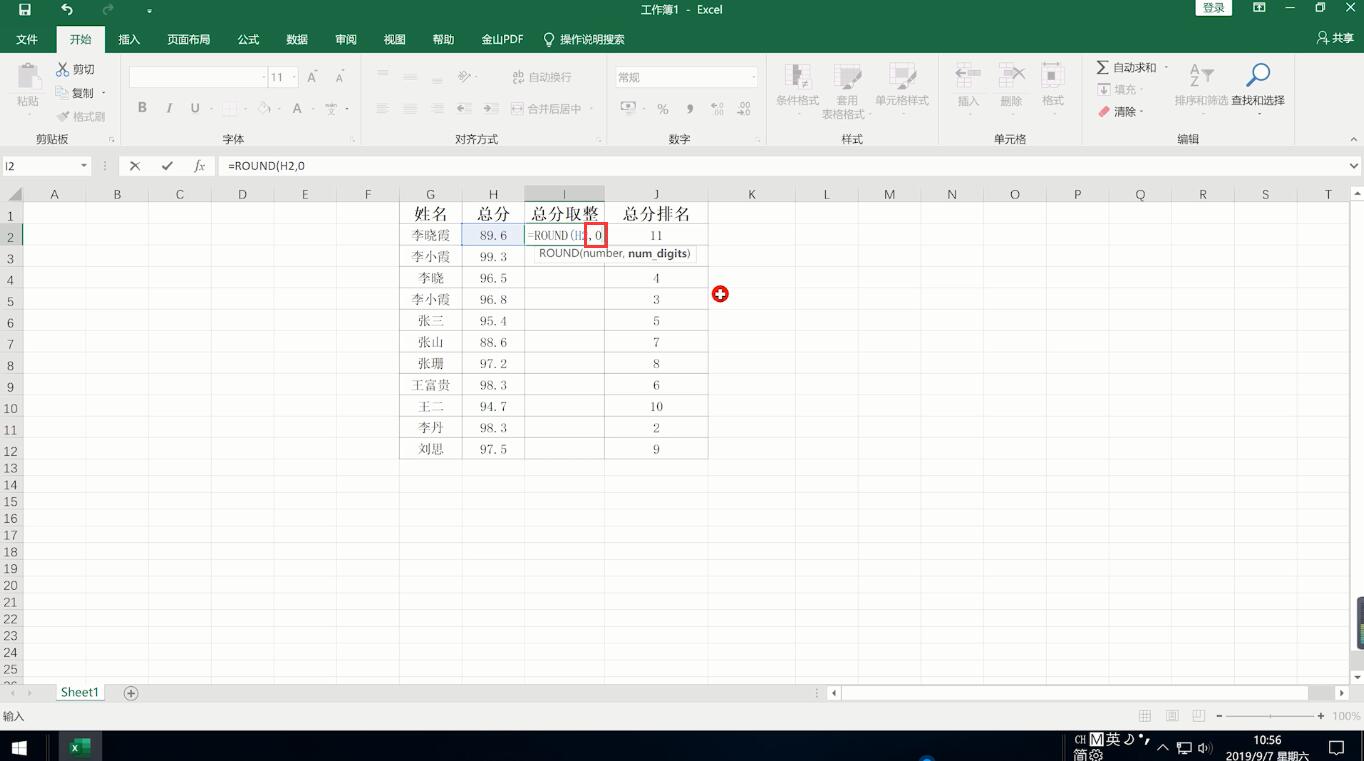Screen dimensions: 1364x761
Task: Click the Delete cells icon
Action: click(x=1011, y=77)
